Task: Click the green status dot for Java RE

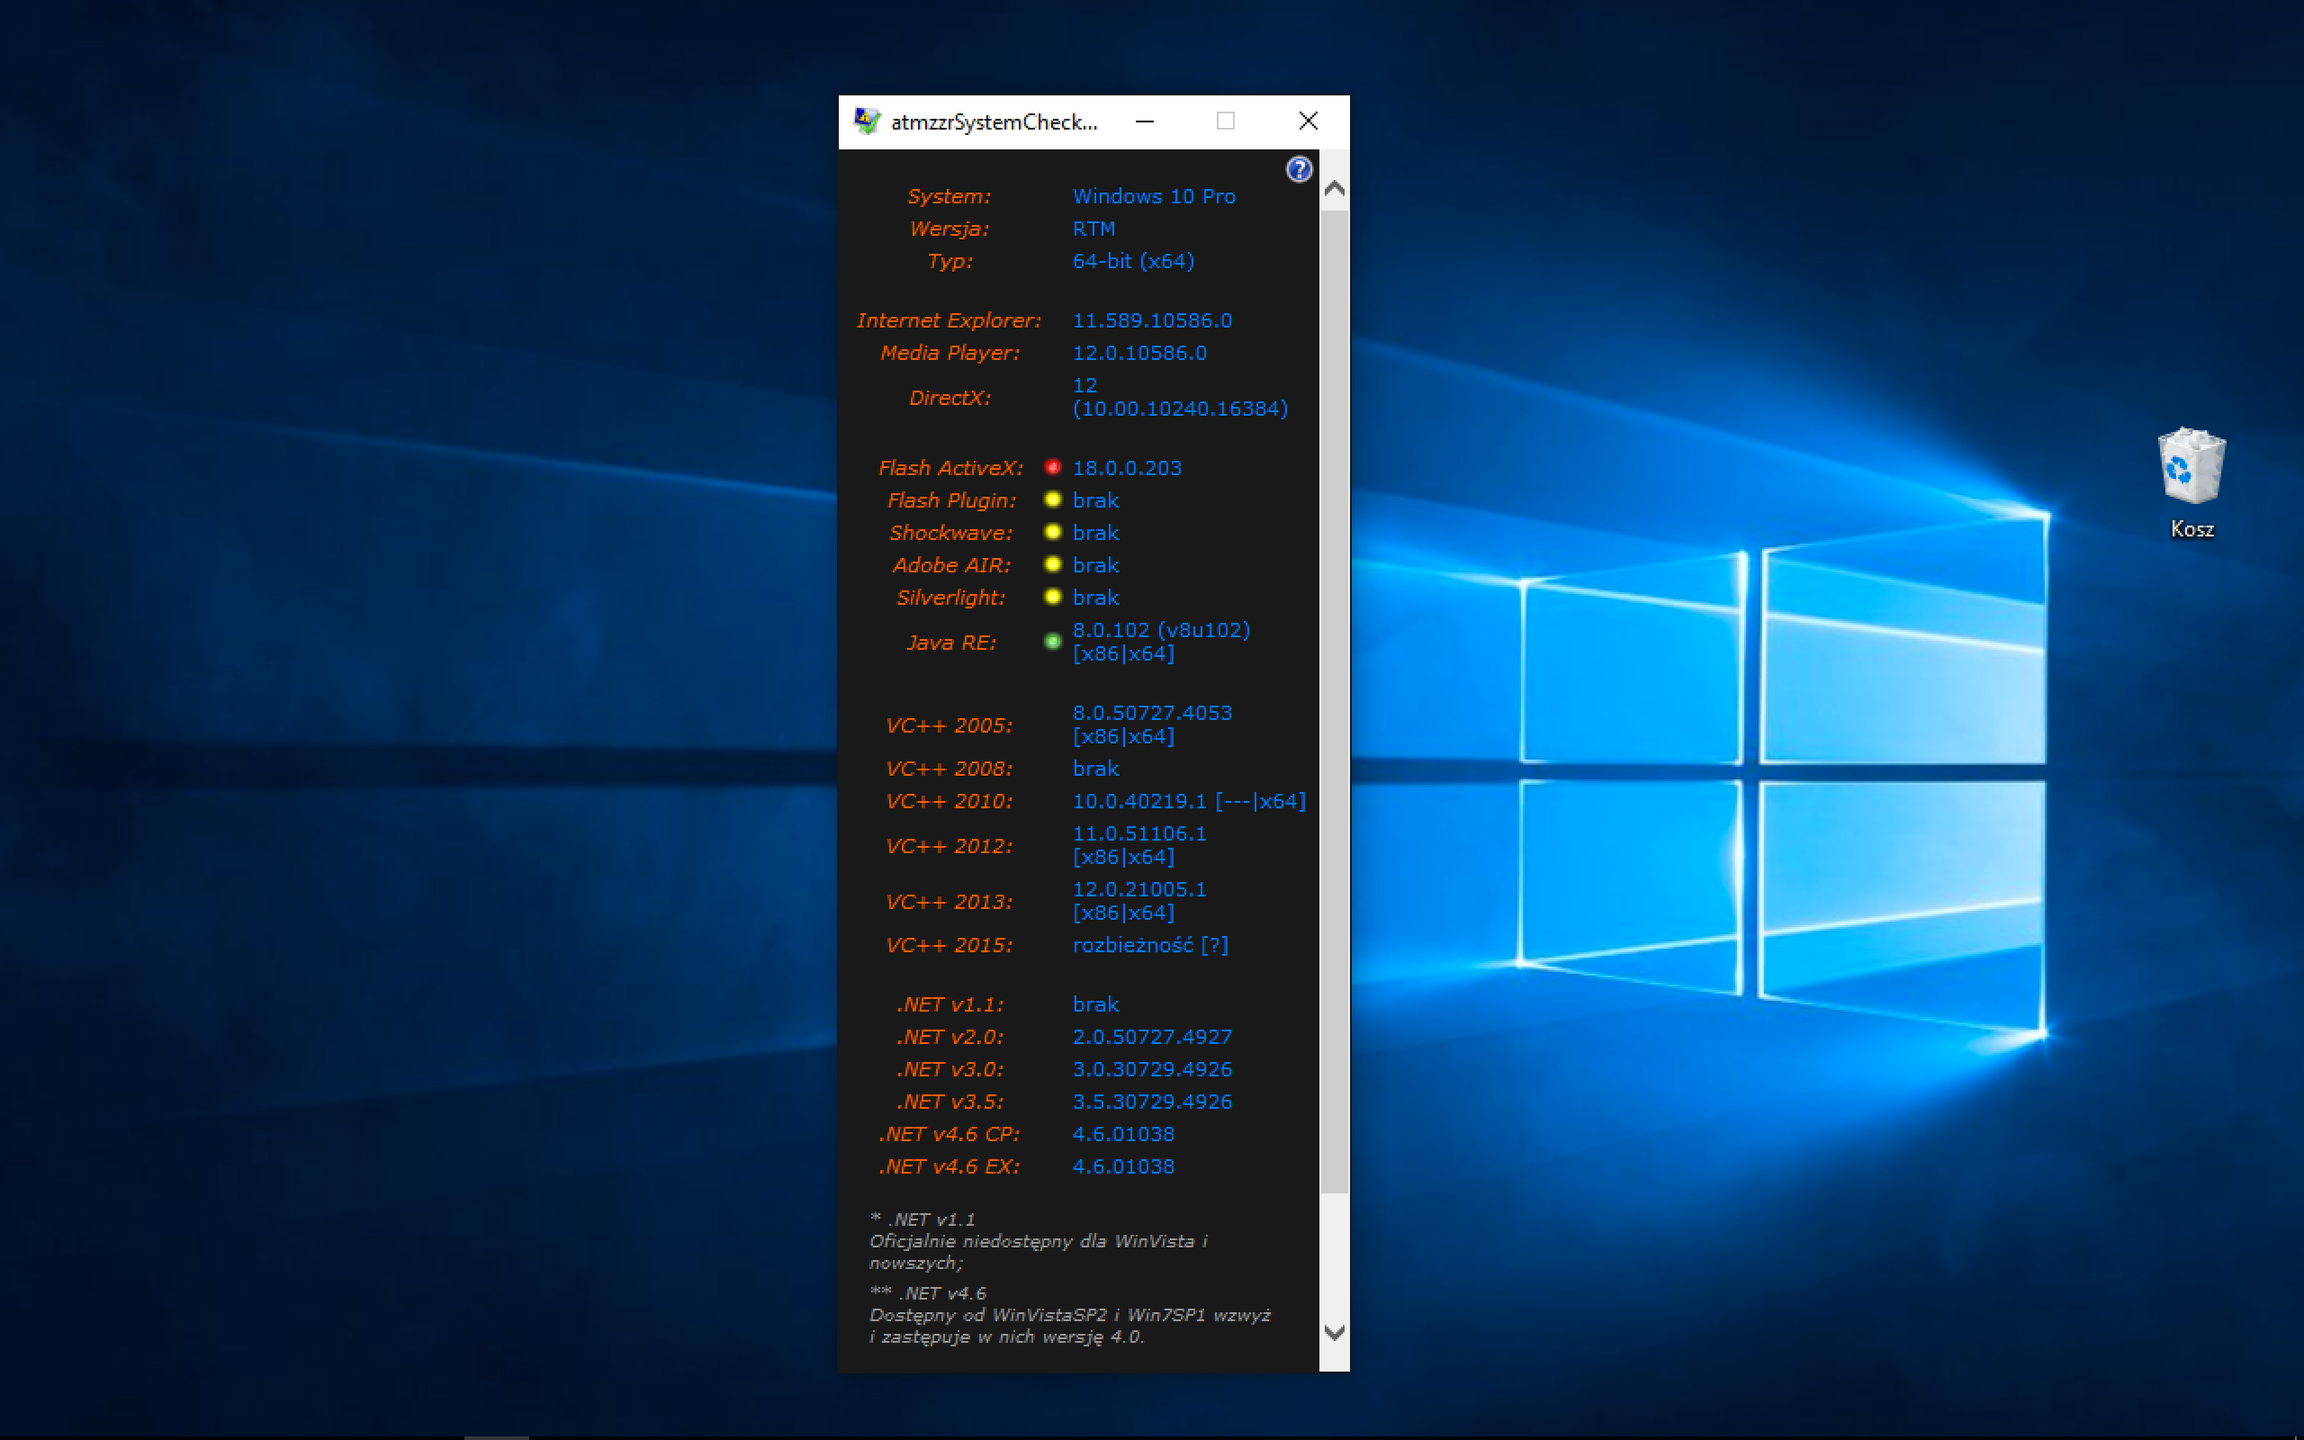Action: coord(1052,641)
